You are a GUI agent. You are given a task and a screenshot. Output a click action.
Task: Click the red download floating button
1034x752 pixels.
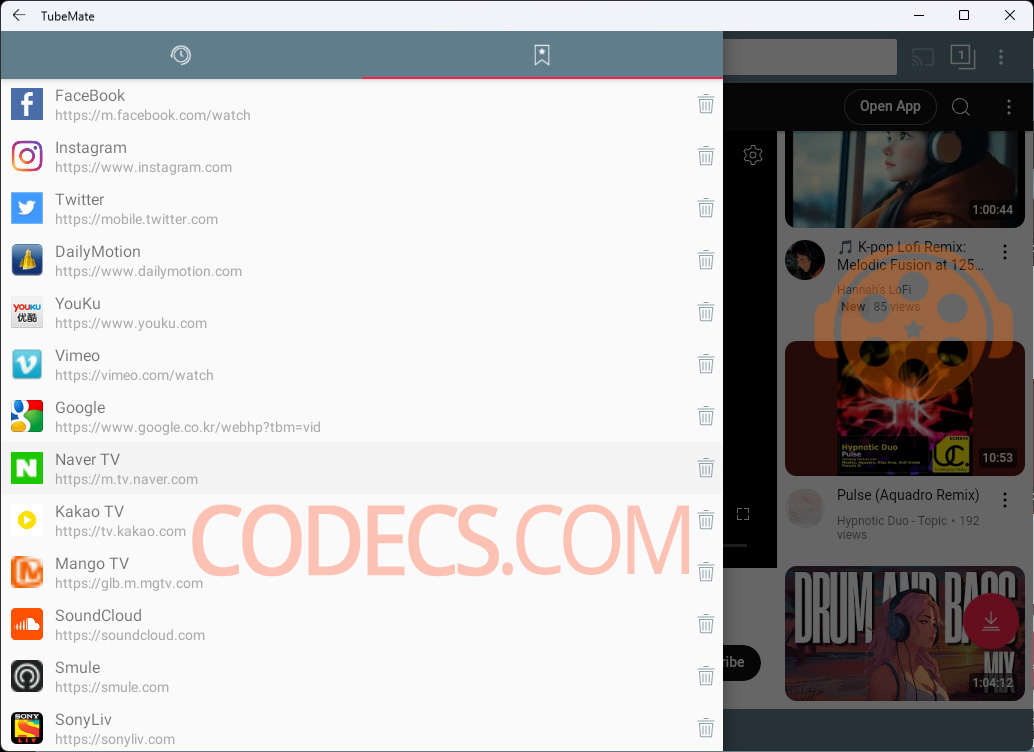pyautogui.click(x=990, y=621)
